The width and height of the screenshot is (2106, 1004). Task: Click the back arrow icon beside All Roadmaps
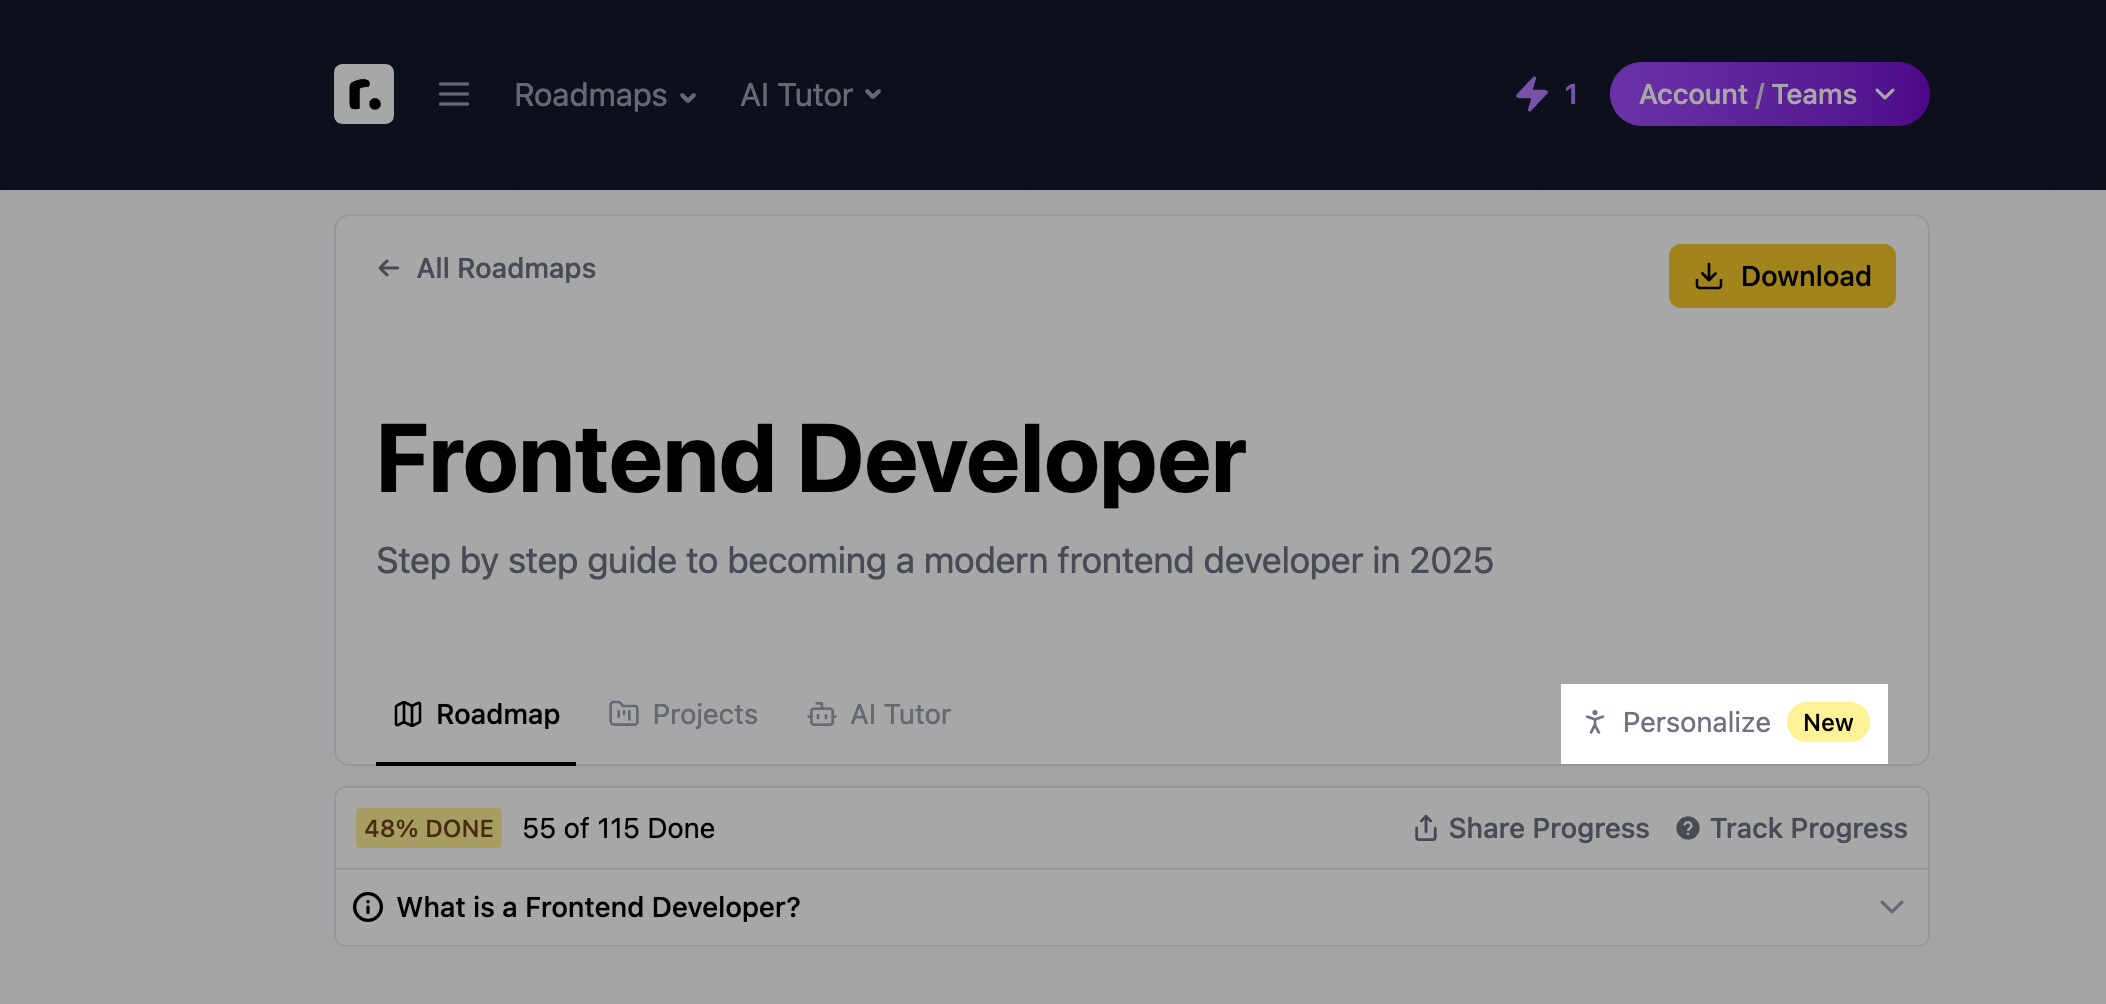(388, 268)
